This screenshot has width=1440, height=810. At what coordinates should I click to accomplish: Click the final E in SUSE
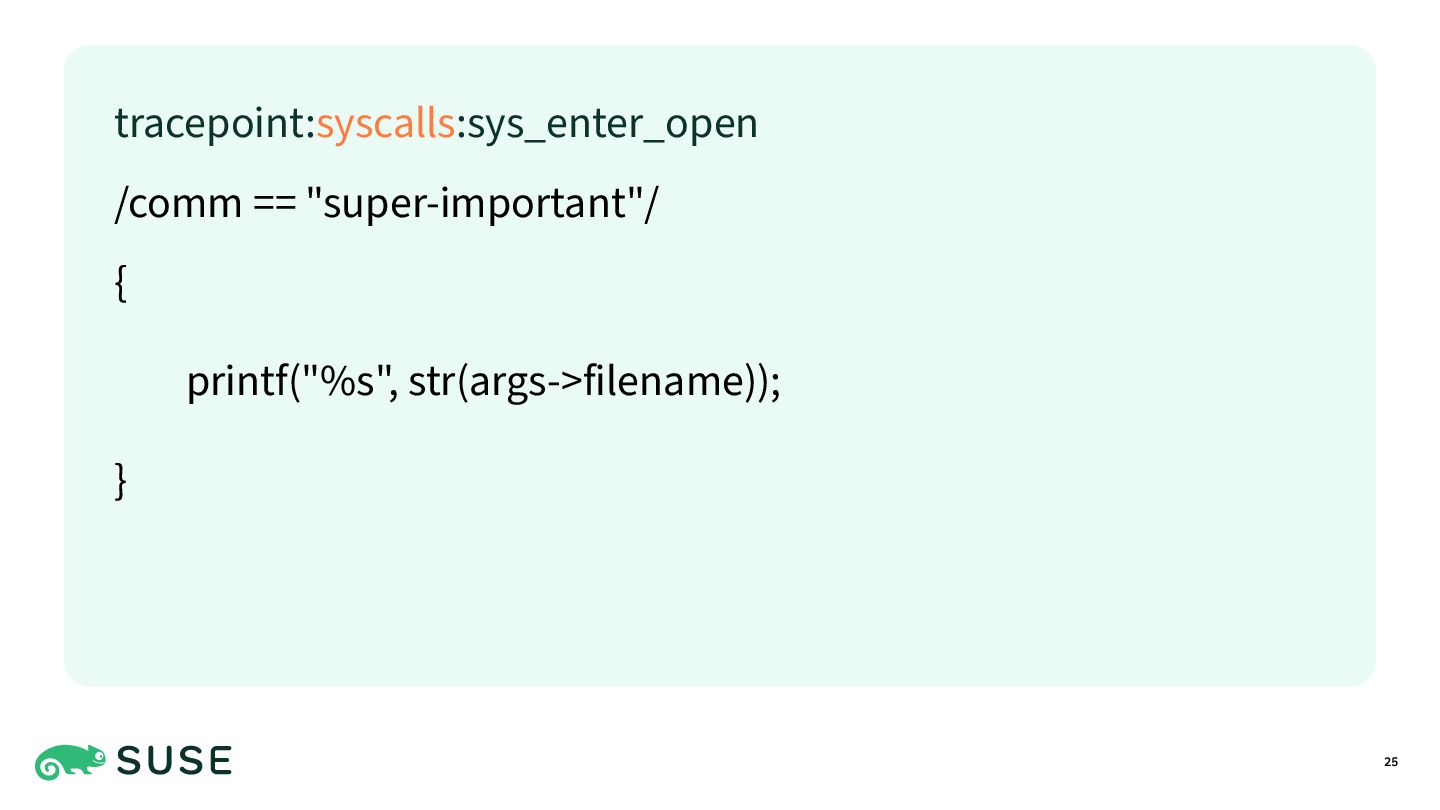pos(220,762)
